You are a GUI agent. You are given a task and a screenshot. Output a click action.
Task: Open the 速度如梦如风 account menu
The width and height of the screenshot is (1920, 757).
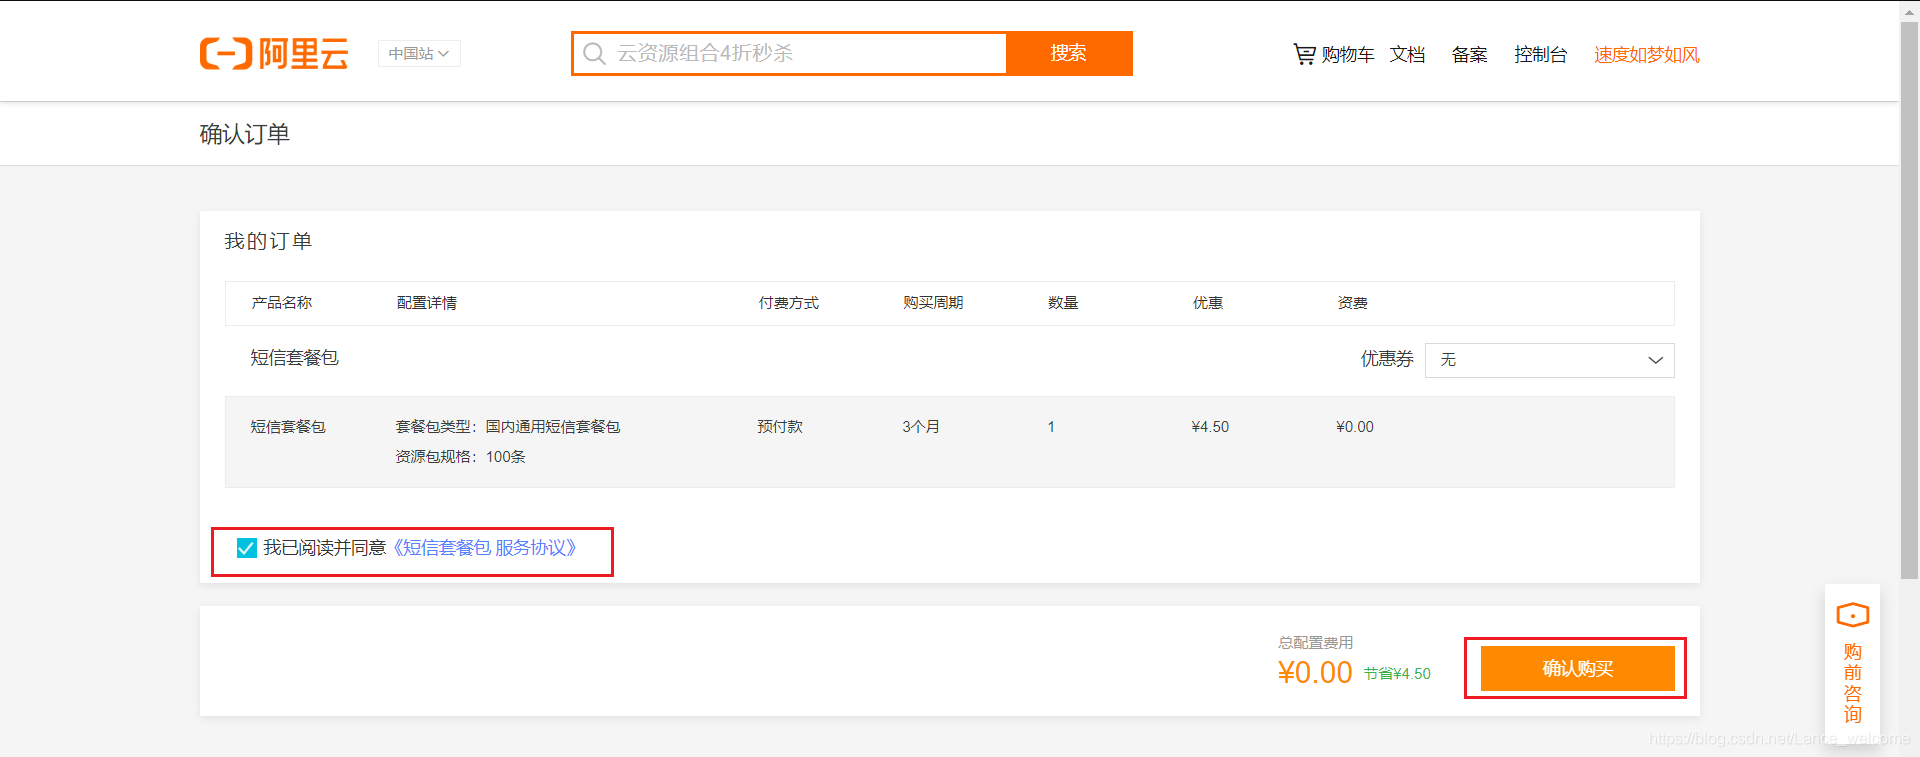click(1646, 54)
